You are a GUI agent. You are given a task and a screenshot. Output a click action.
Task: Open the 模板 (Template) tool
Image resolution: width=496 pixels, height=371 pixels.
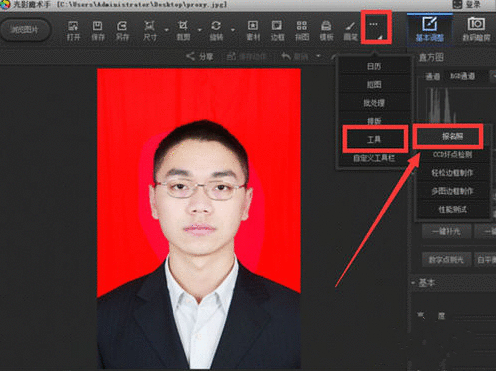click(x=326, y=31)
